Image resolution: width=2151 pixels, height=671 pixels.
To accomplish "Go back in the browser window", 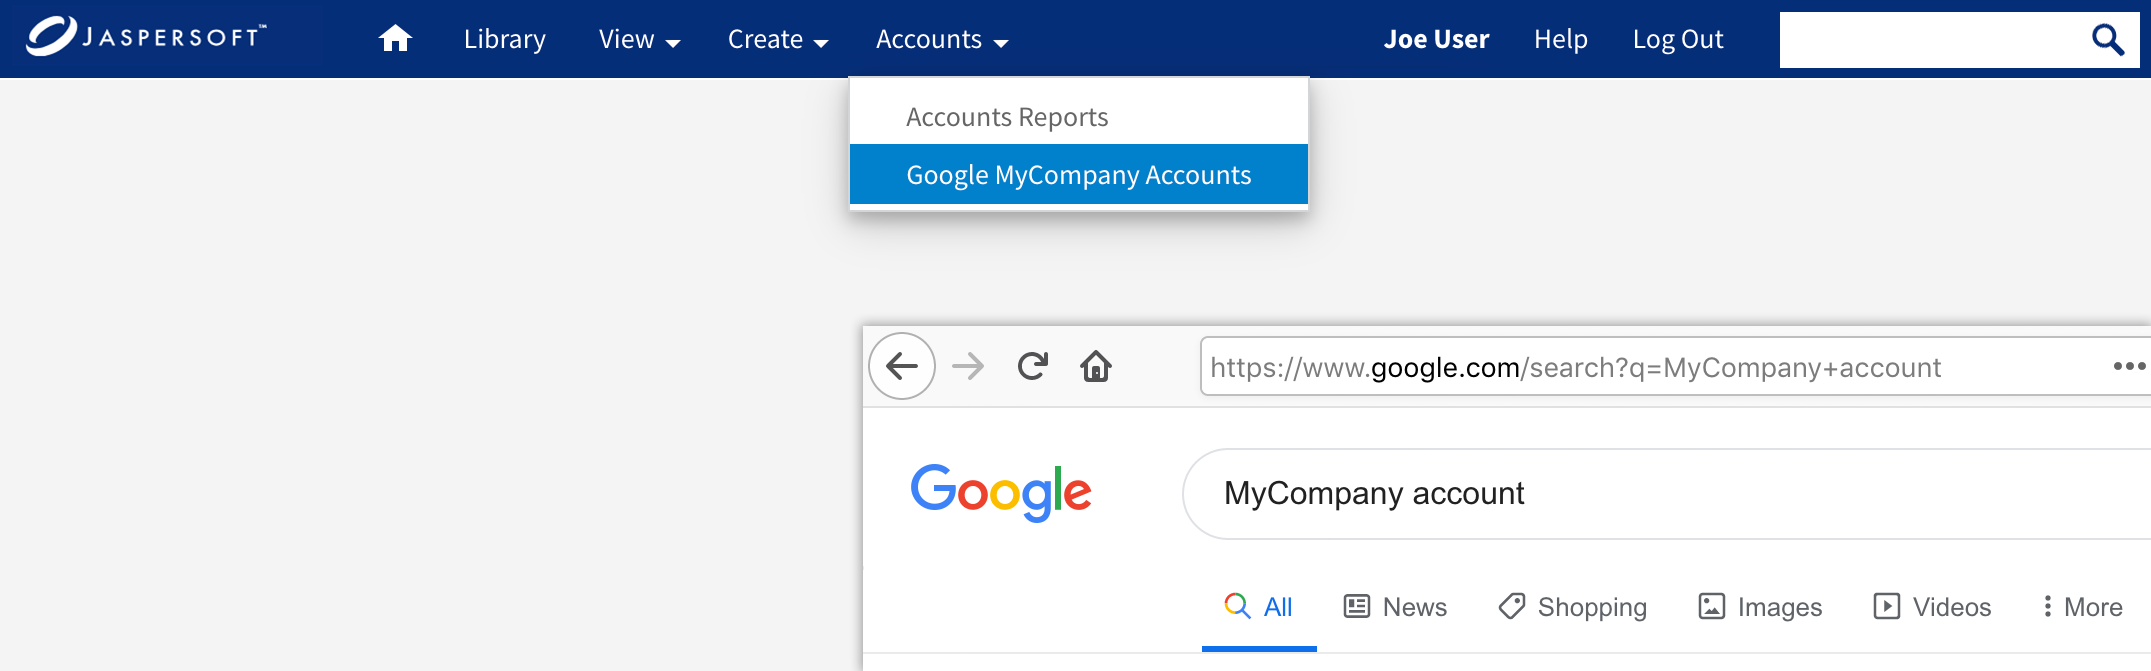I will 902,366.
